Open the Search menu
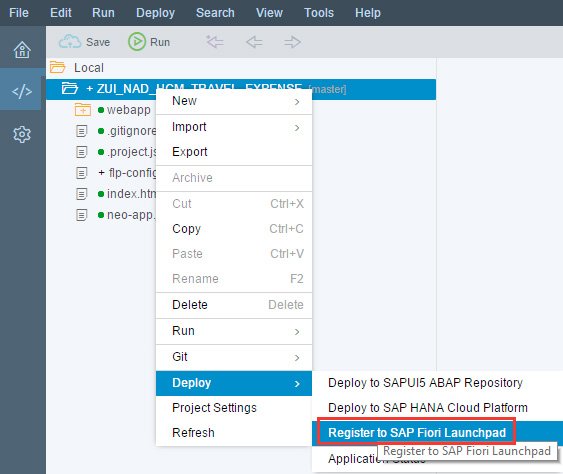The width and height of the screenshot is (563, 474). coord(215,13)
